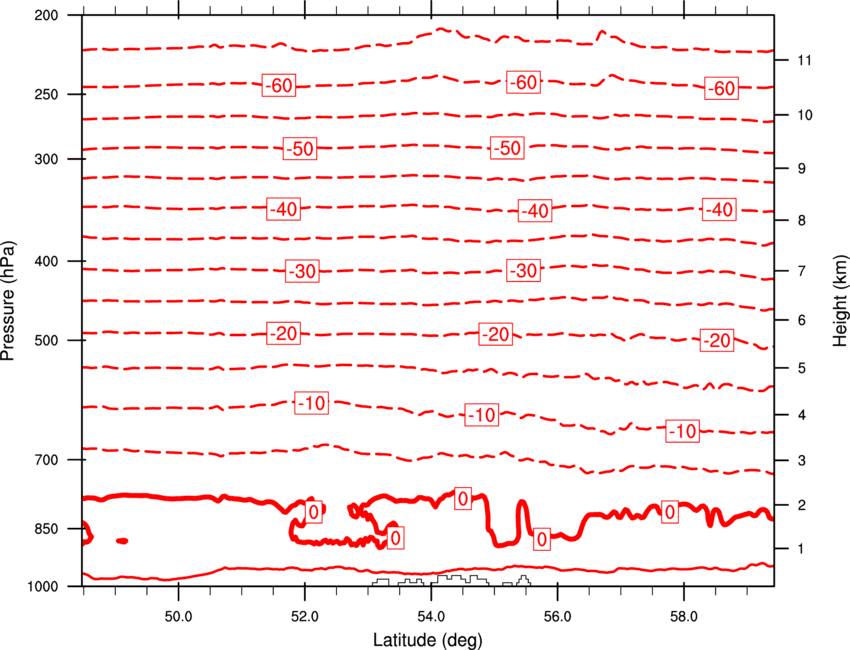The height and width of the screenshot is (650, 850).
Task: Pick the 11 km height tick label
Action: tap(804, 60)
